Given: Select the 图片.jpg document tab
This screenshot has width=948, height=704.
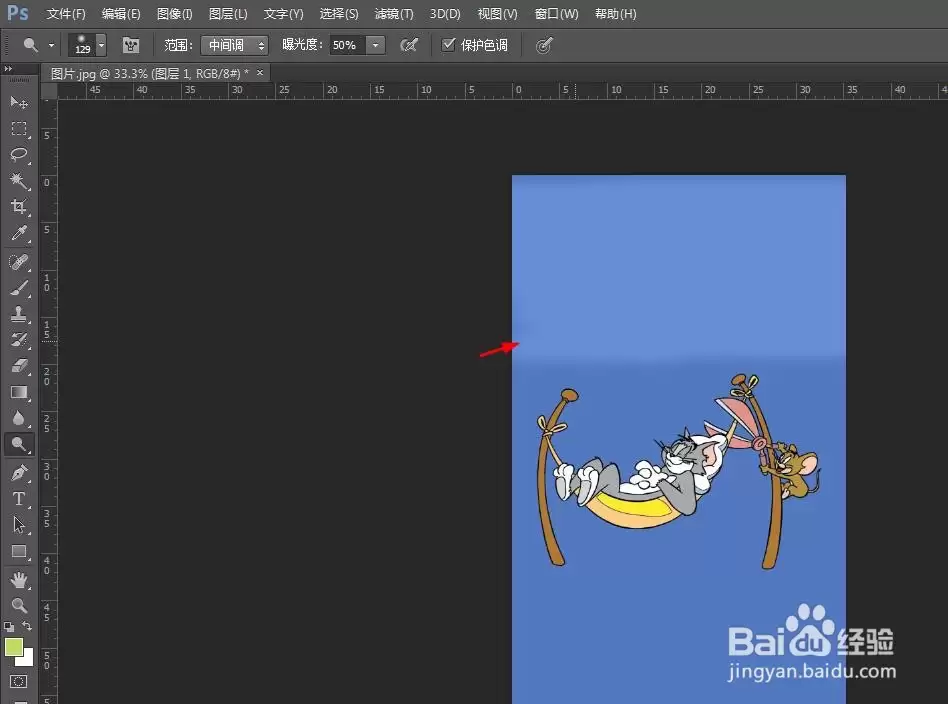Looking at the screenshot, I should click(x=149, y=73).
